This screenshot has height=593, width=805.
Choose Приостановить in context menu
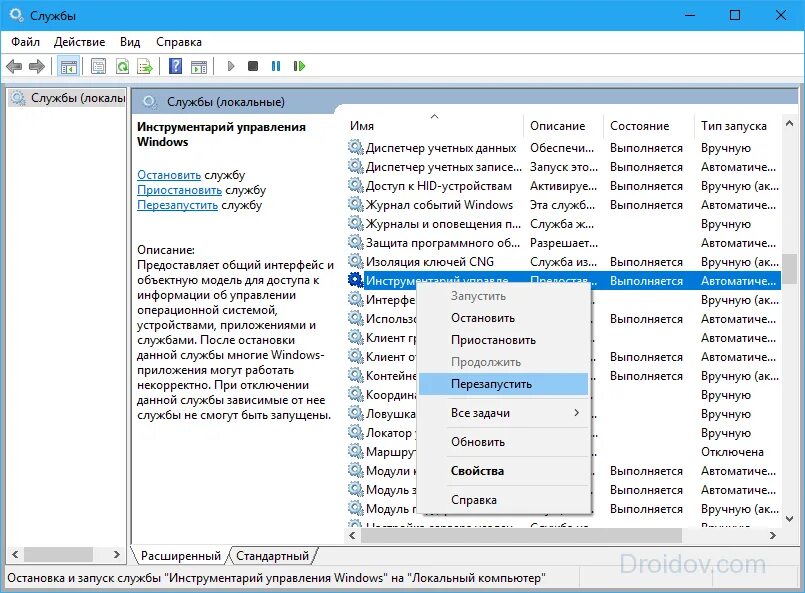coord(505,340)
